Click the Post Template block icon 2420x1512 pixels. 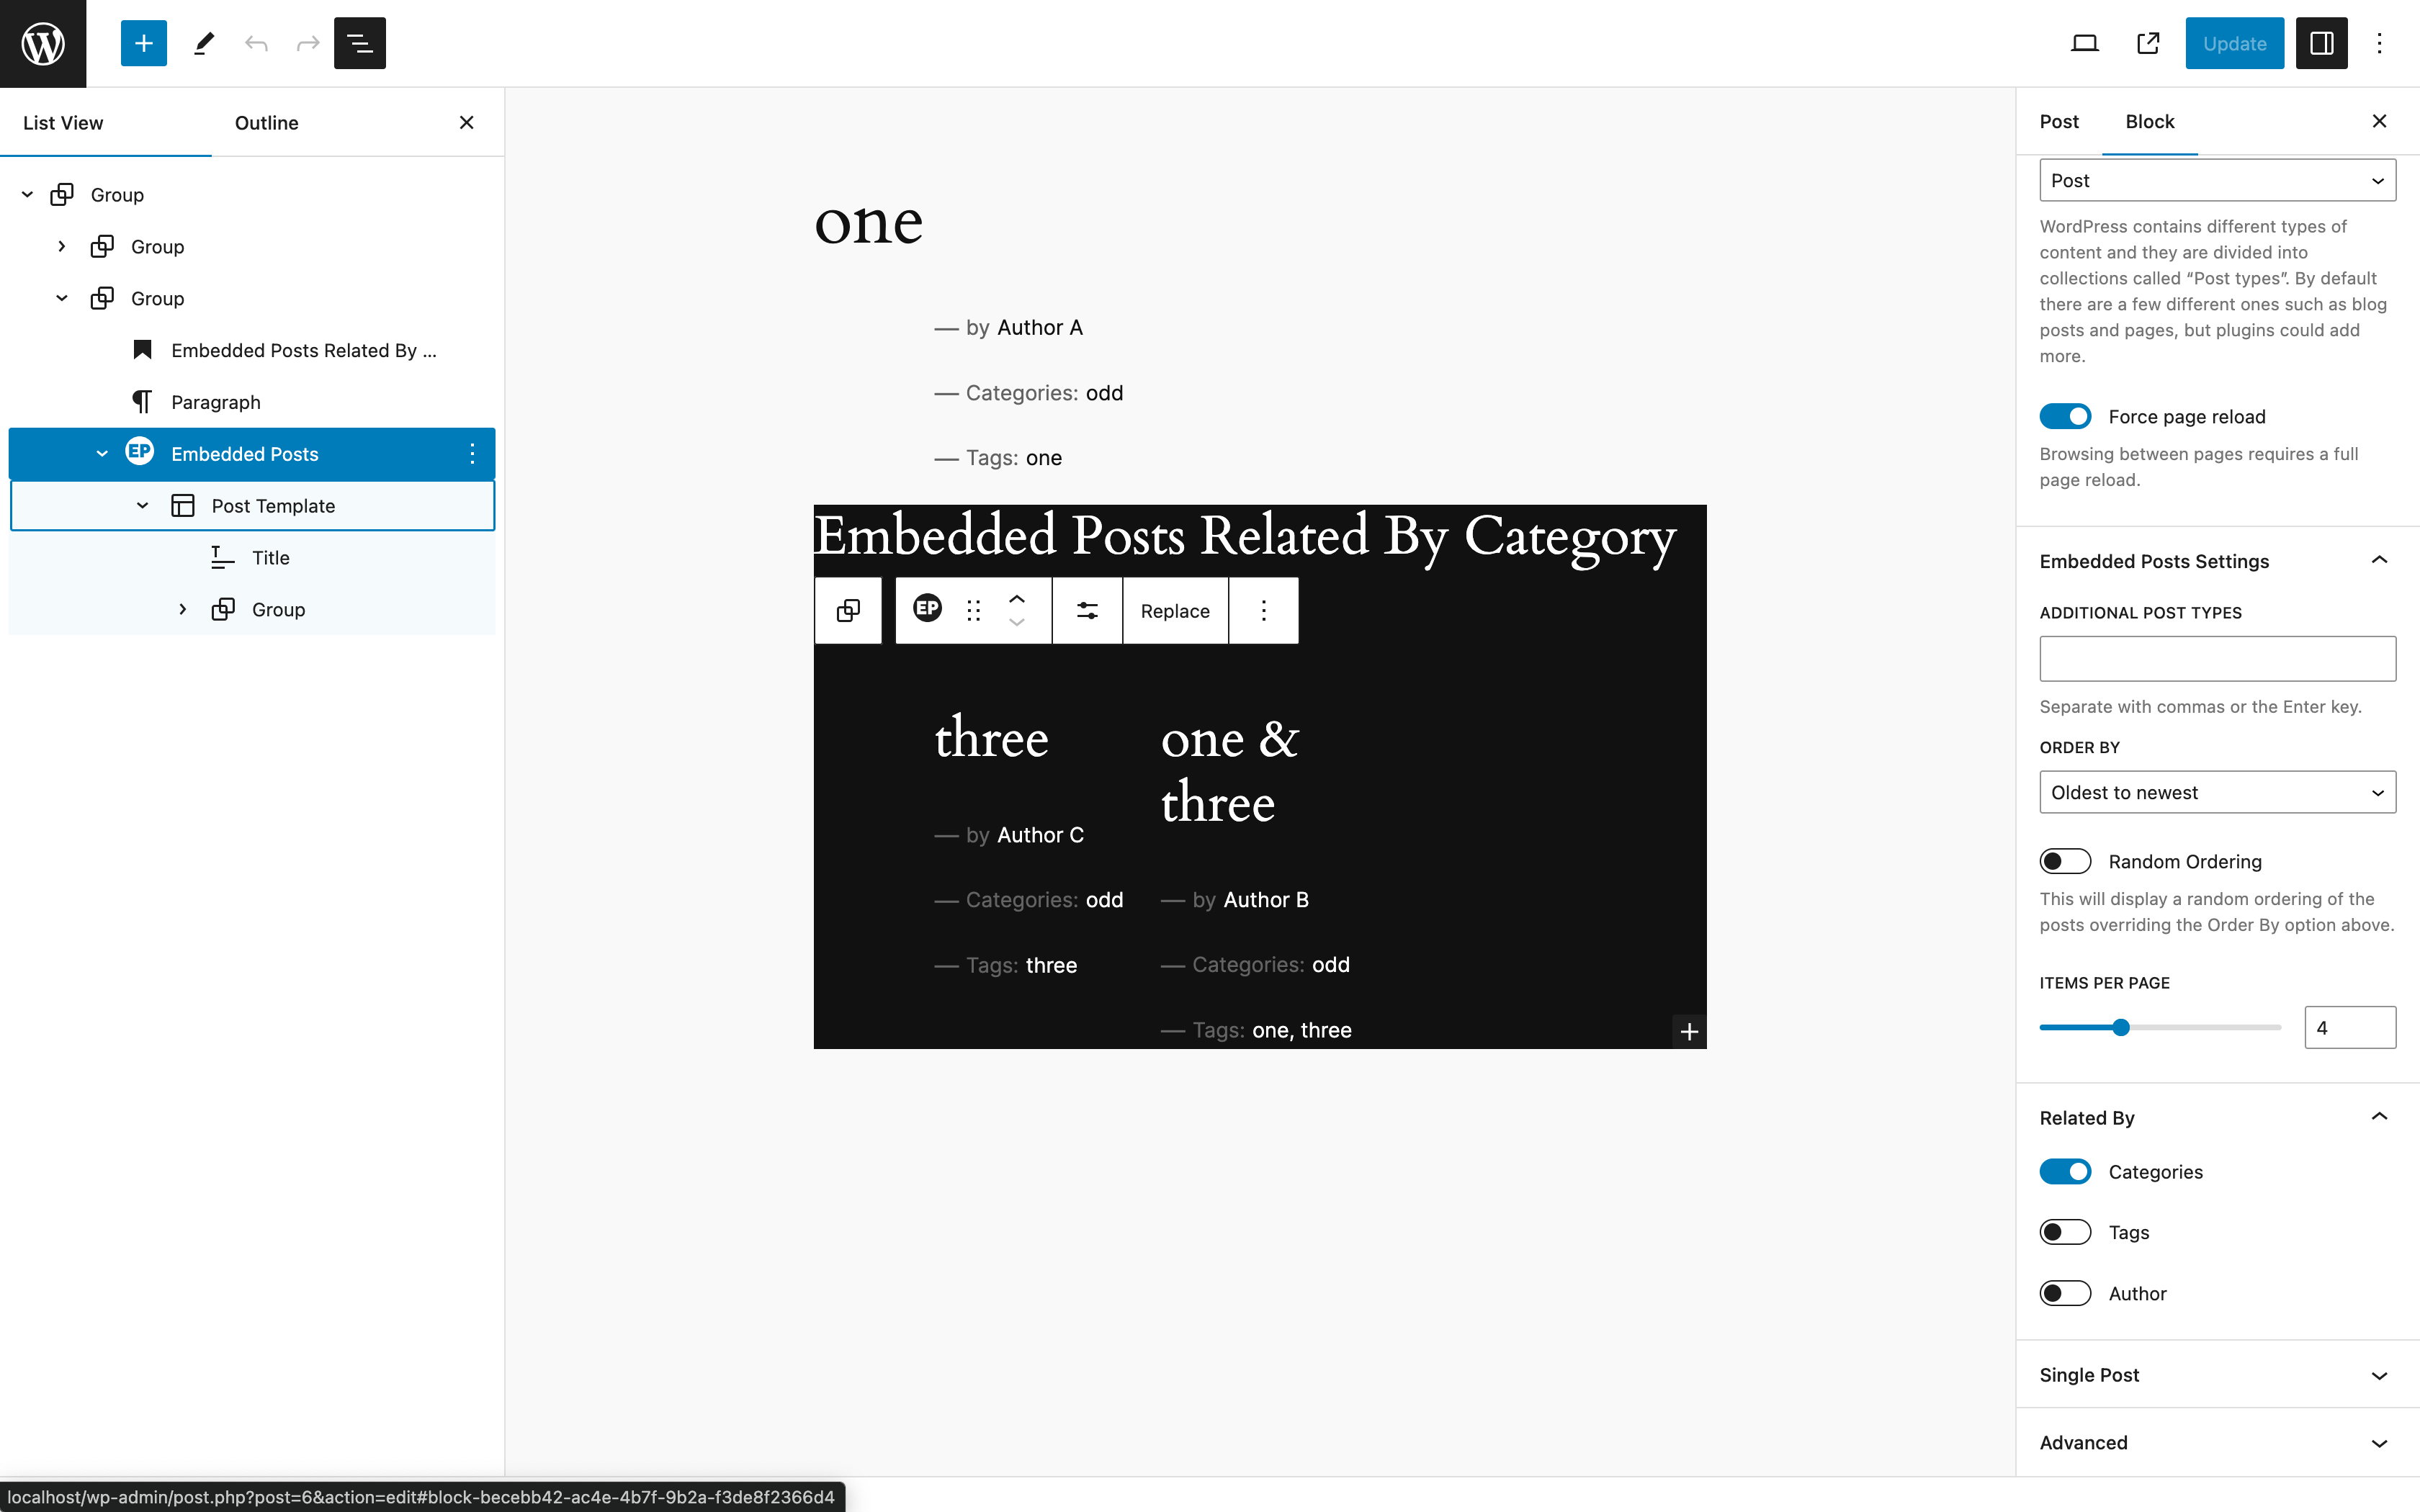coord(183,505)
